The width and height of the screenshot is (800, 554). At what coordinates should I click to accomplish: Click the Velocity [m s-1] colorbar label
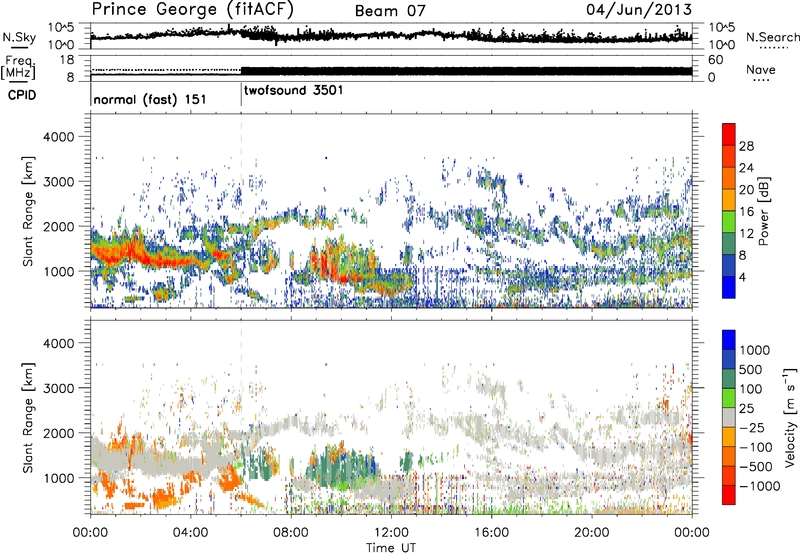pos(790,417)
